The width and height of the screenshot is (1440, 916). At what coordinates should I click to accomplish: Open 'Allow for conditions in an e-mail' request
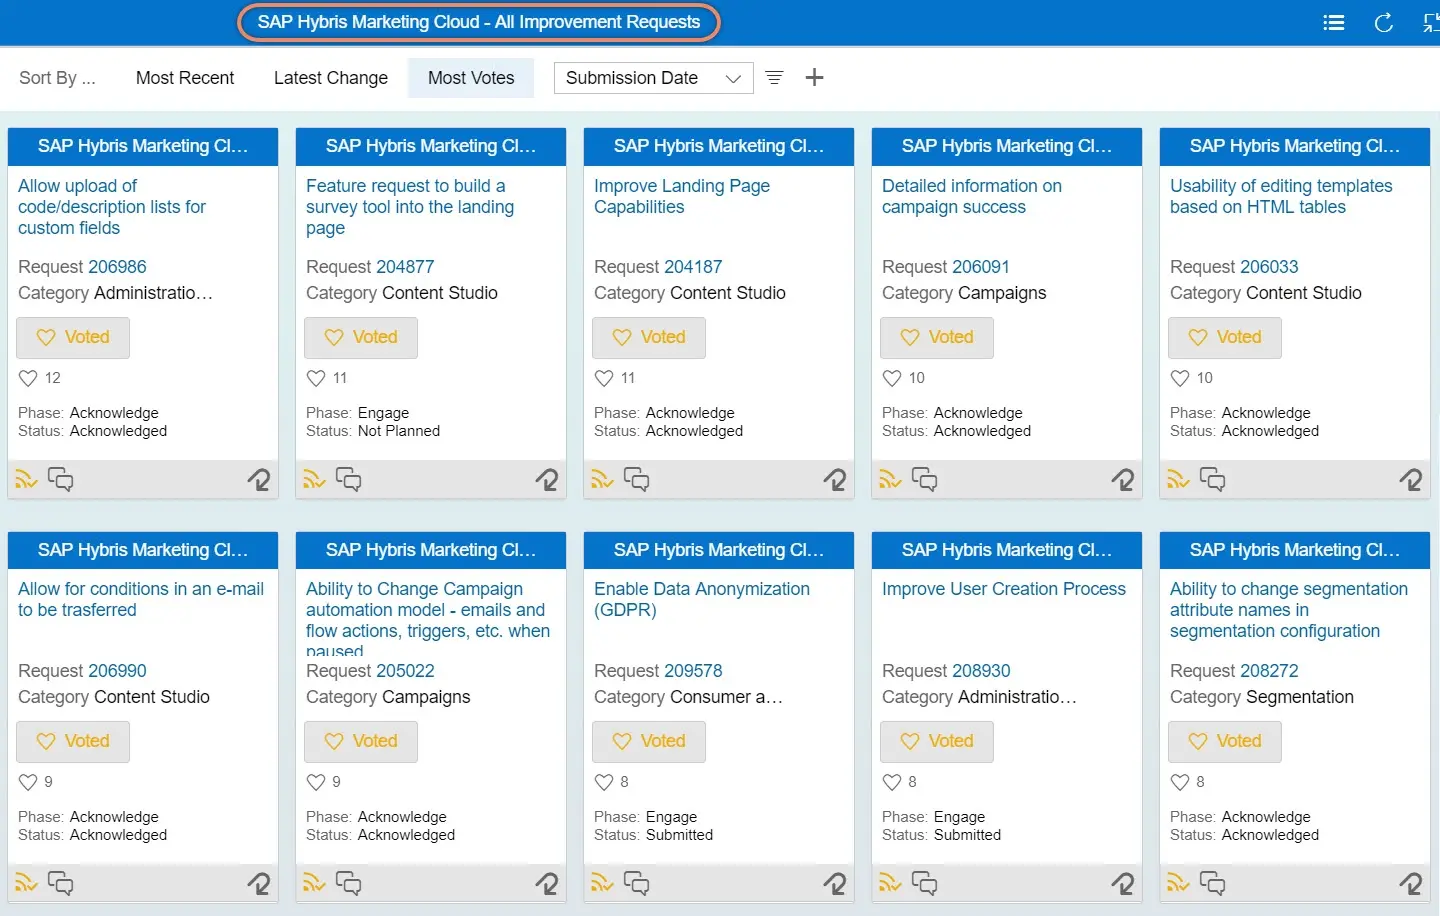(141, 600)
